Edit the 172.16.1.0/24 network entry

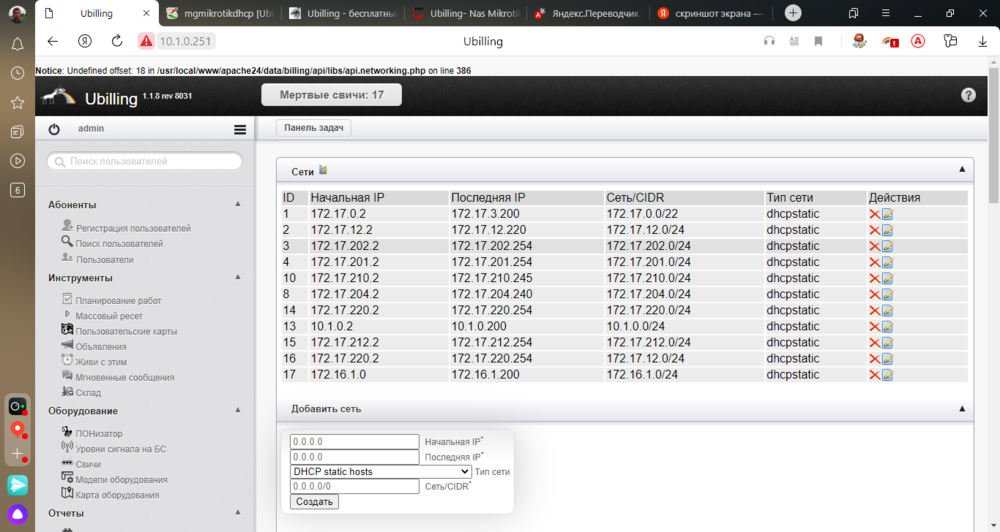(x=887, y=375)
